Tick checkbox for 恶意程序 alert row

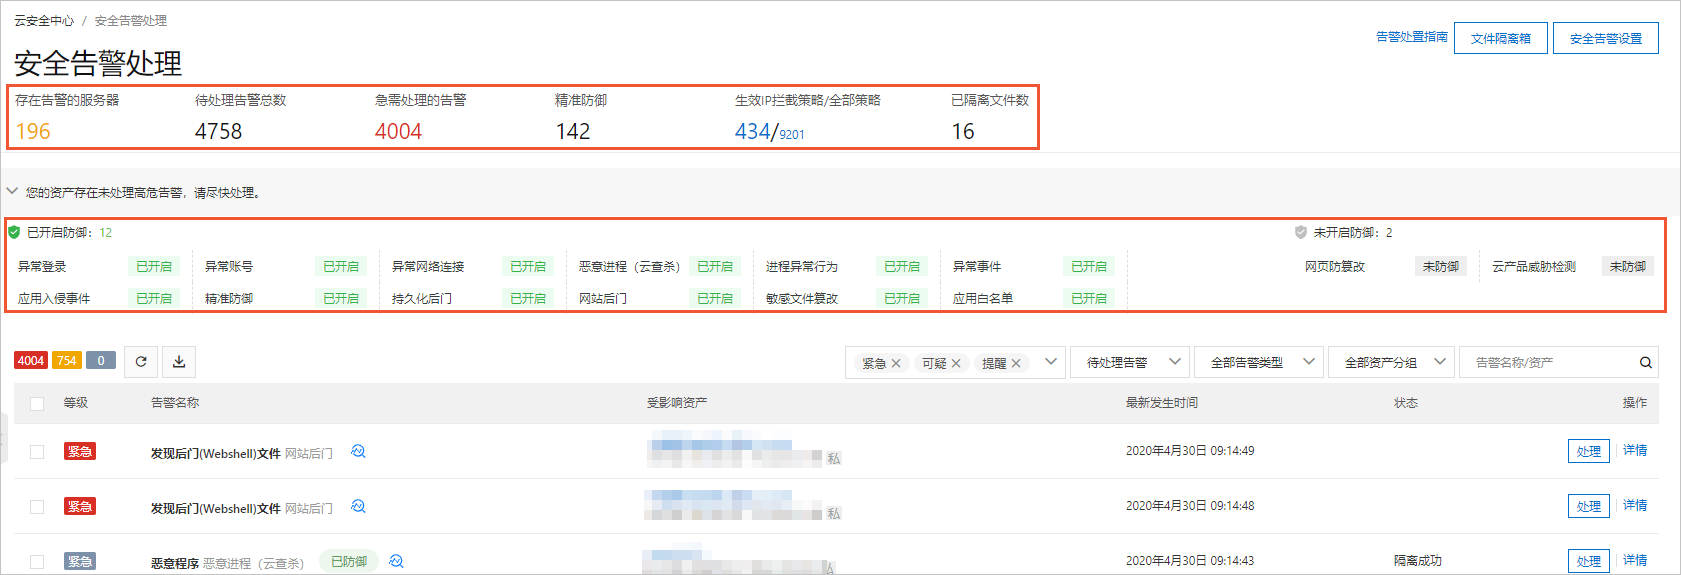coord(37,562)
